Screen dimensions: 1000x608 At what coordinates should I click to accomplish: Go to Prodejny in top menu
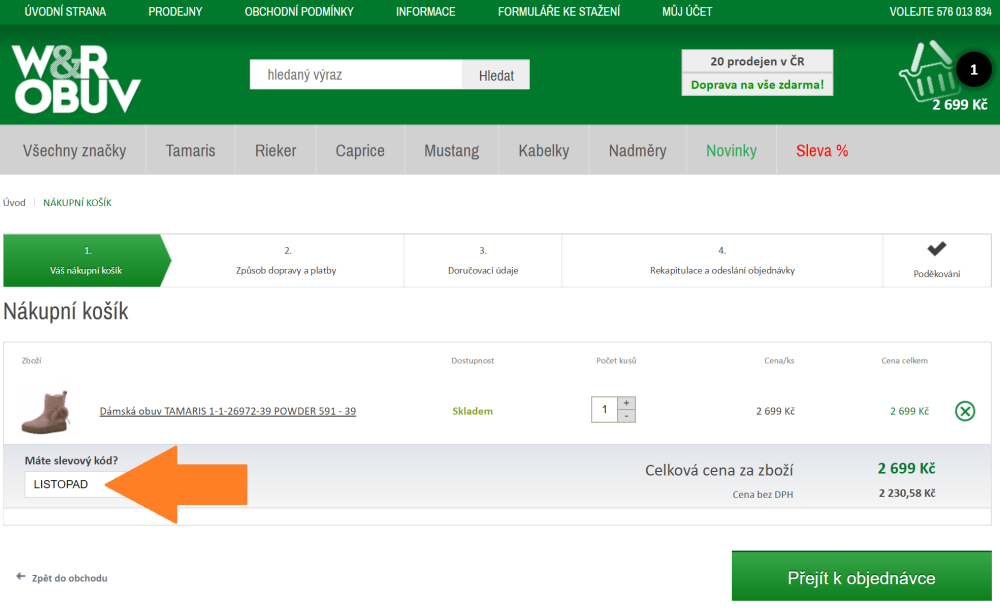pyautogui.click(x=175, y=12)
